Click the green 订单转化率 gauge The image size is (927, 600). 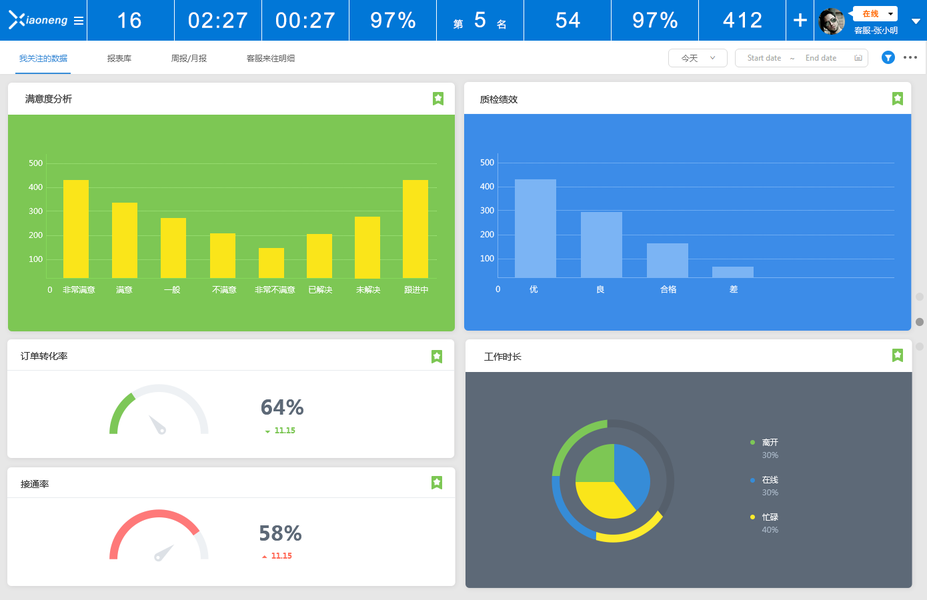pos(158,409)
